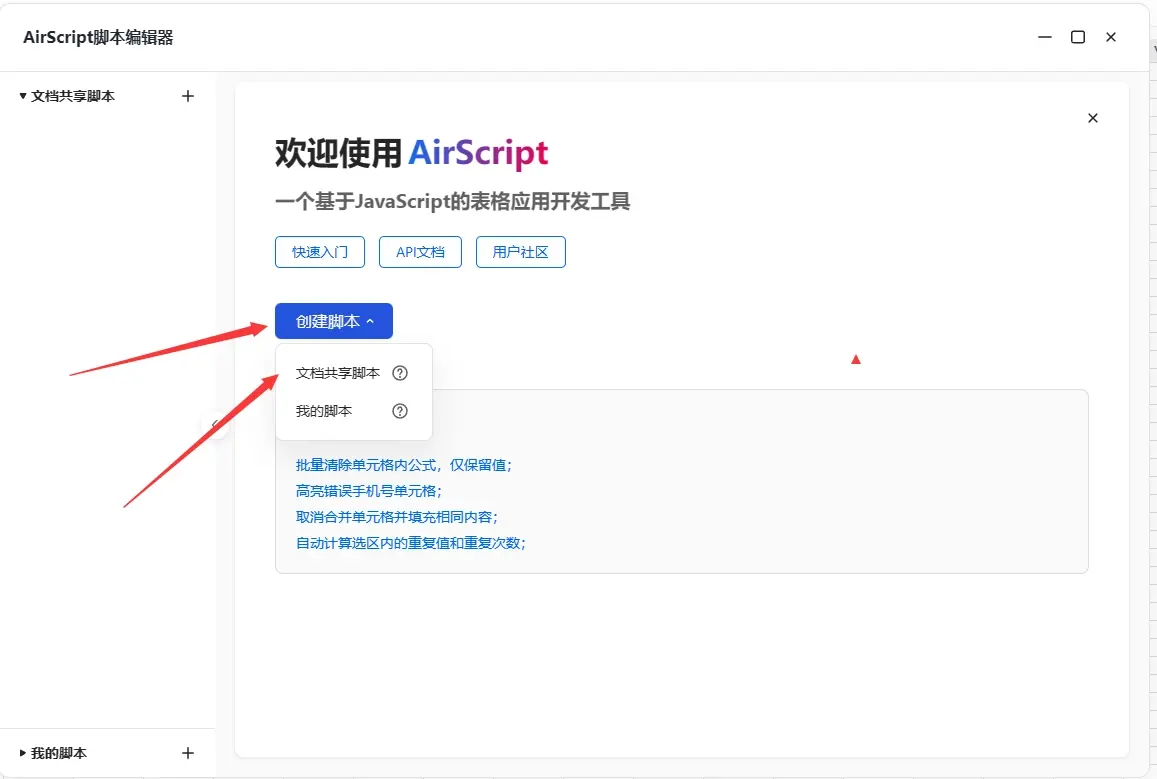Screen dimensions: 1157x779
Task: Show help for 文档共享脚本 menu option
Action: [x=400, y=373]
